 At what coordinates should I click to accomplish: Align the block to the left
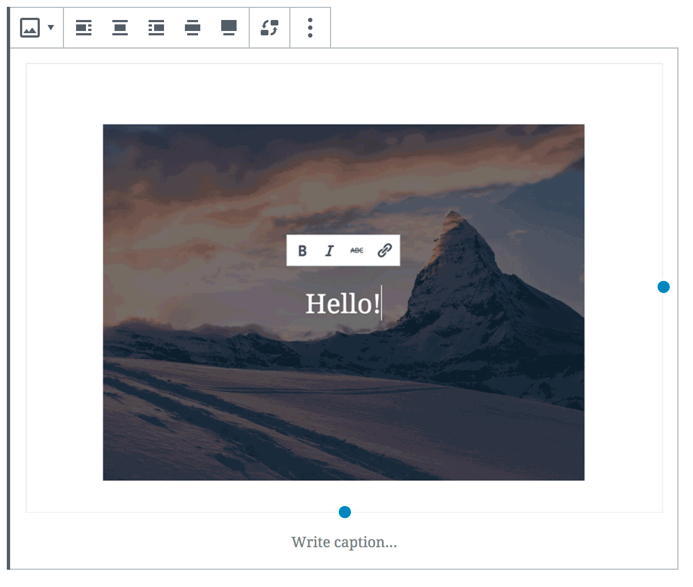[84, 28]
